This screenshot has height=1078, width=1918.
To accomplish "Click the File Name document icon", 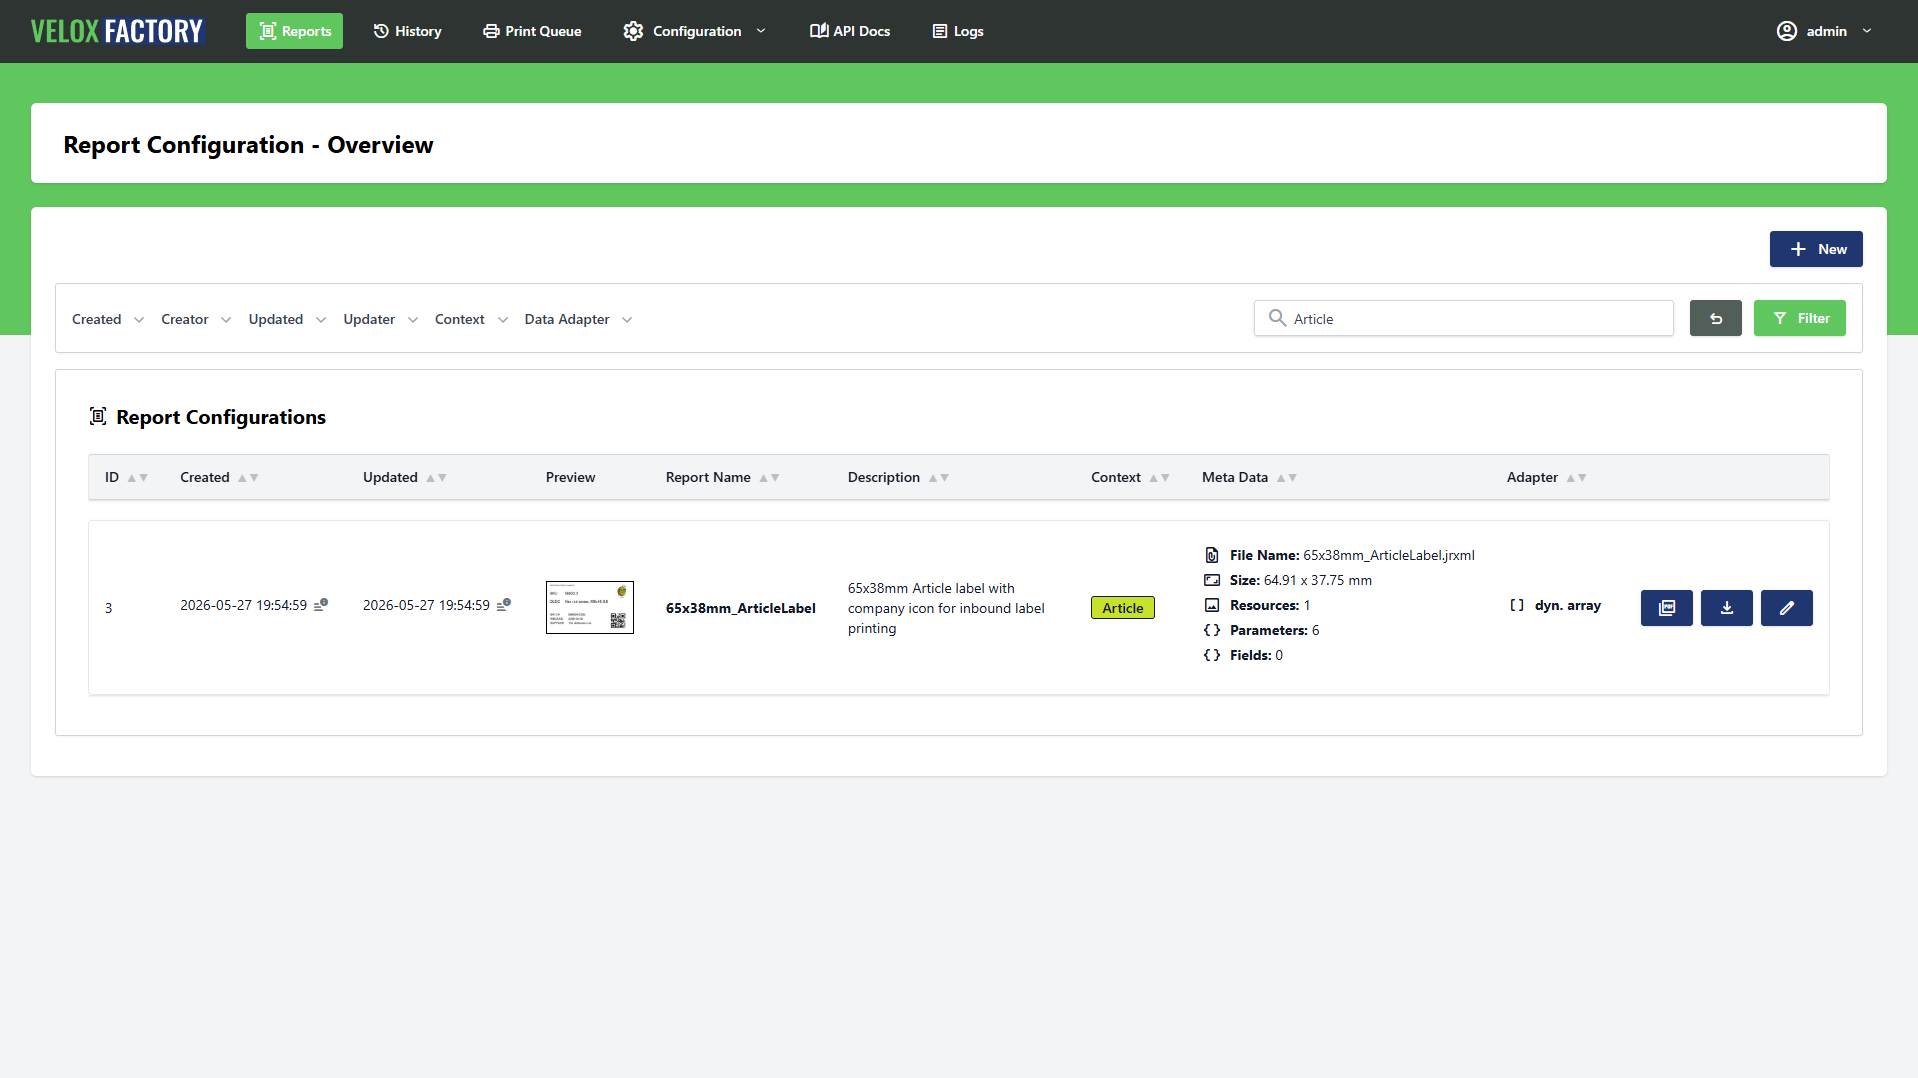I will coord(1211,555).
